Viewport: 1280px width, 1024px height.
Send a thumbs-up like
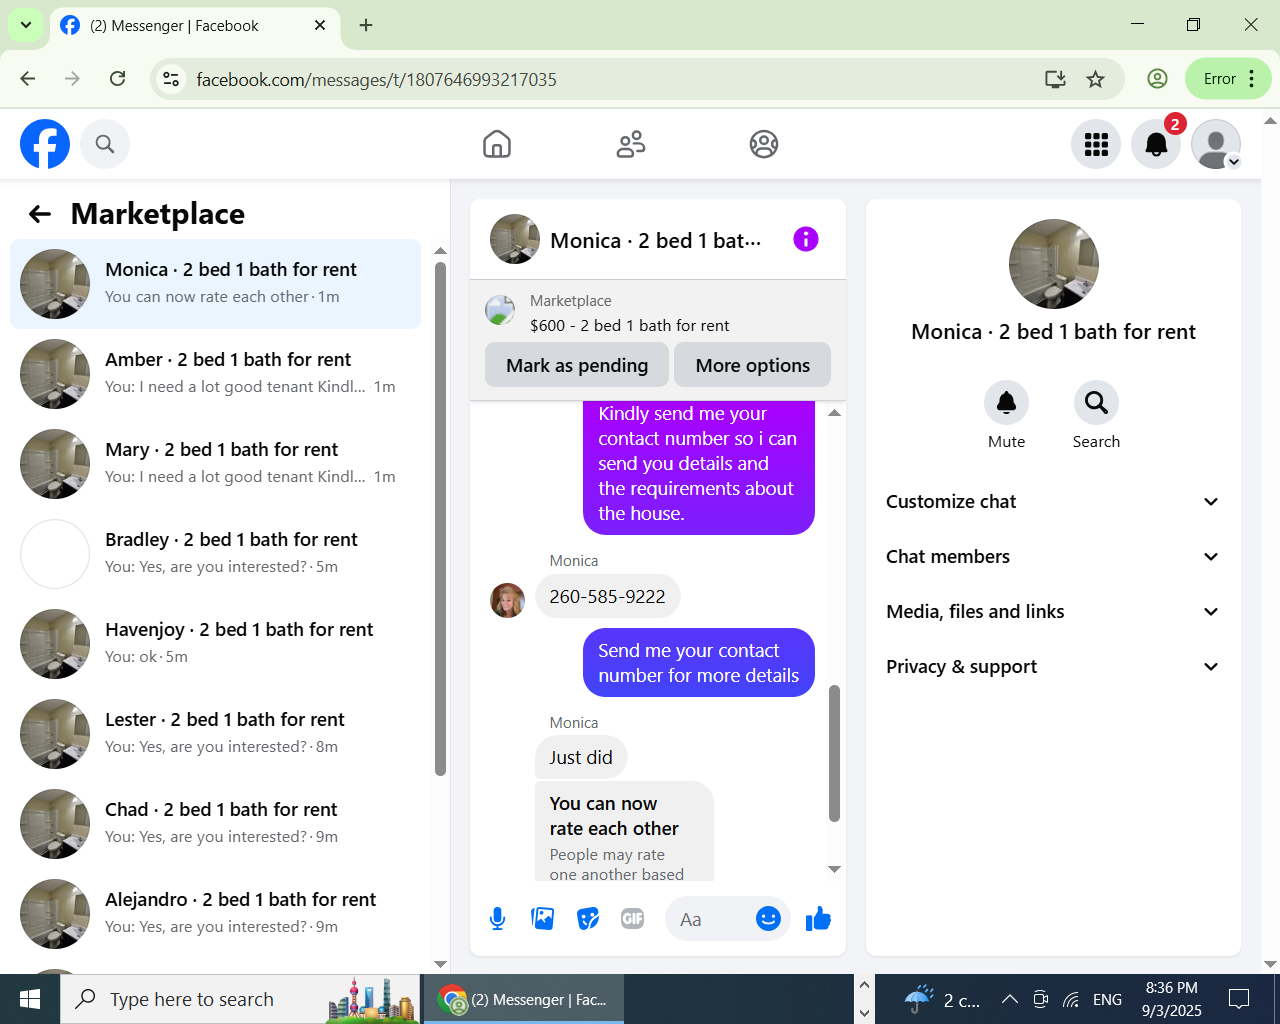pos(818,919)
